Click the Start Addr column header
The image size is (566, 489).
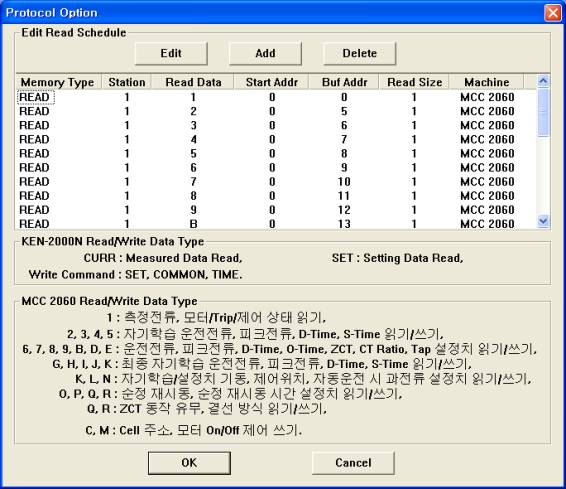pos(272,82)
